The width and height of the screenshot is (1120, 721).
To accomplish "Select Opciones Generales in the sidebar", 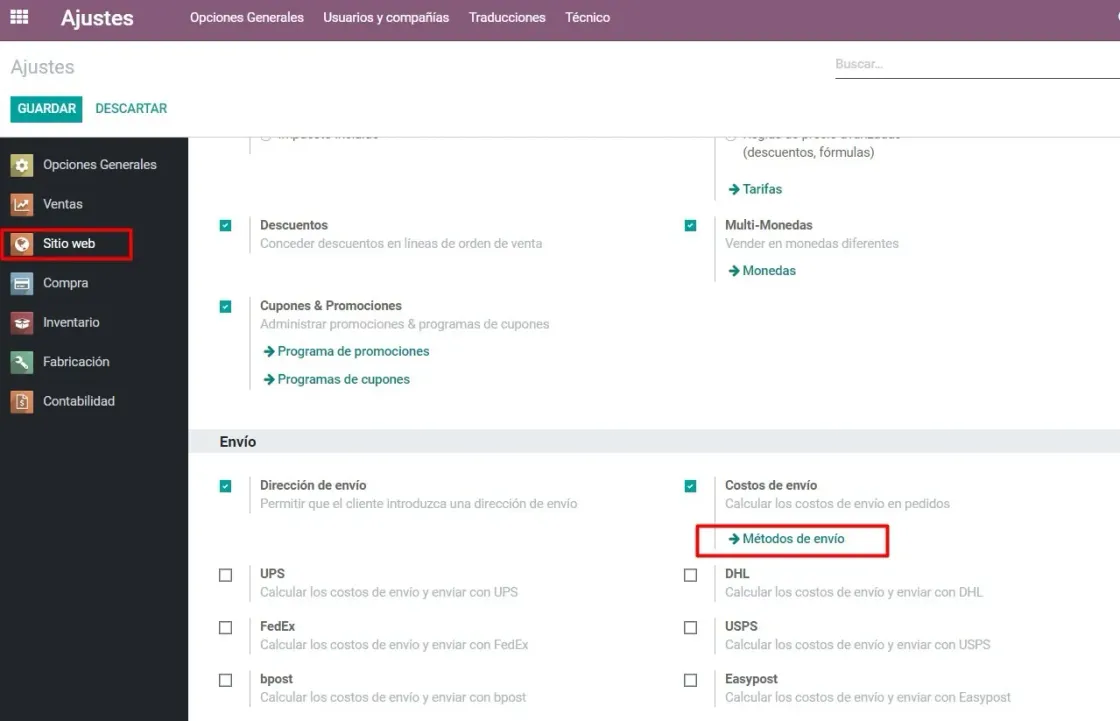I will pyautogui.click(x=99, y=165).
